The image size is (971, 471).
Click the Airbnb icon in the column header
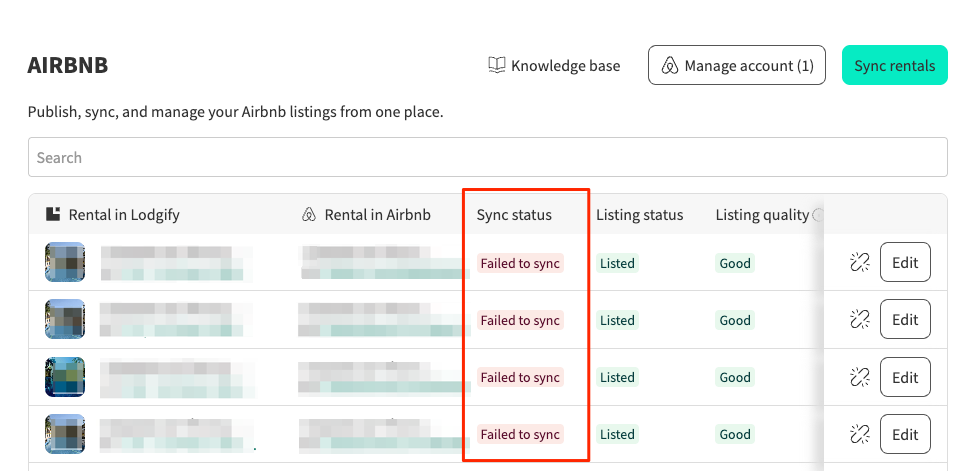309,215
